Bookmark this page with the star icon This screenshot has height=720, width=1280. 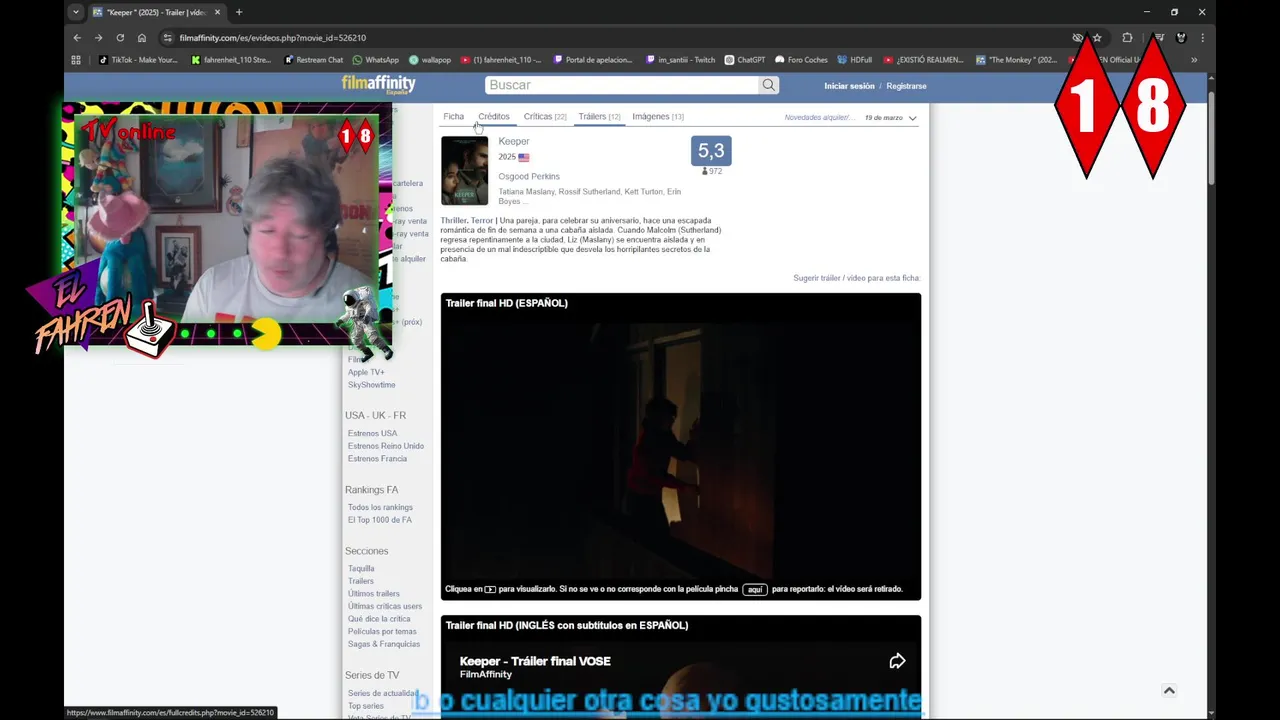1097,38
